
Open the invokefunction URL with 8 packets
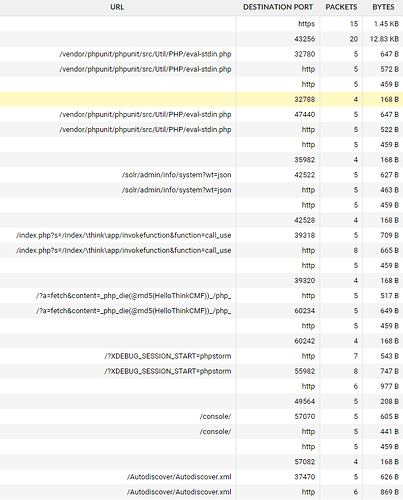tap(123, 250)
